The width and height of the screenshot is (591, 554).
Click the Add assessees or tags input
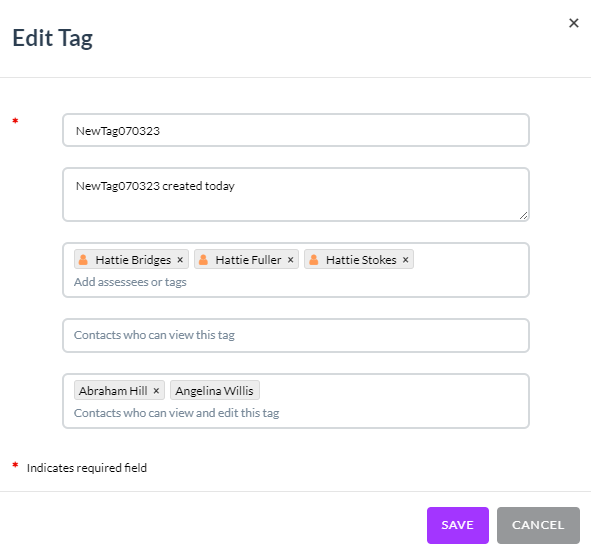coord(130,282)
